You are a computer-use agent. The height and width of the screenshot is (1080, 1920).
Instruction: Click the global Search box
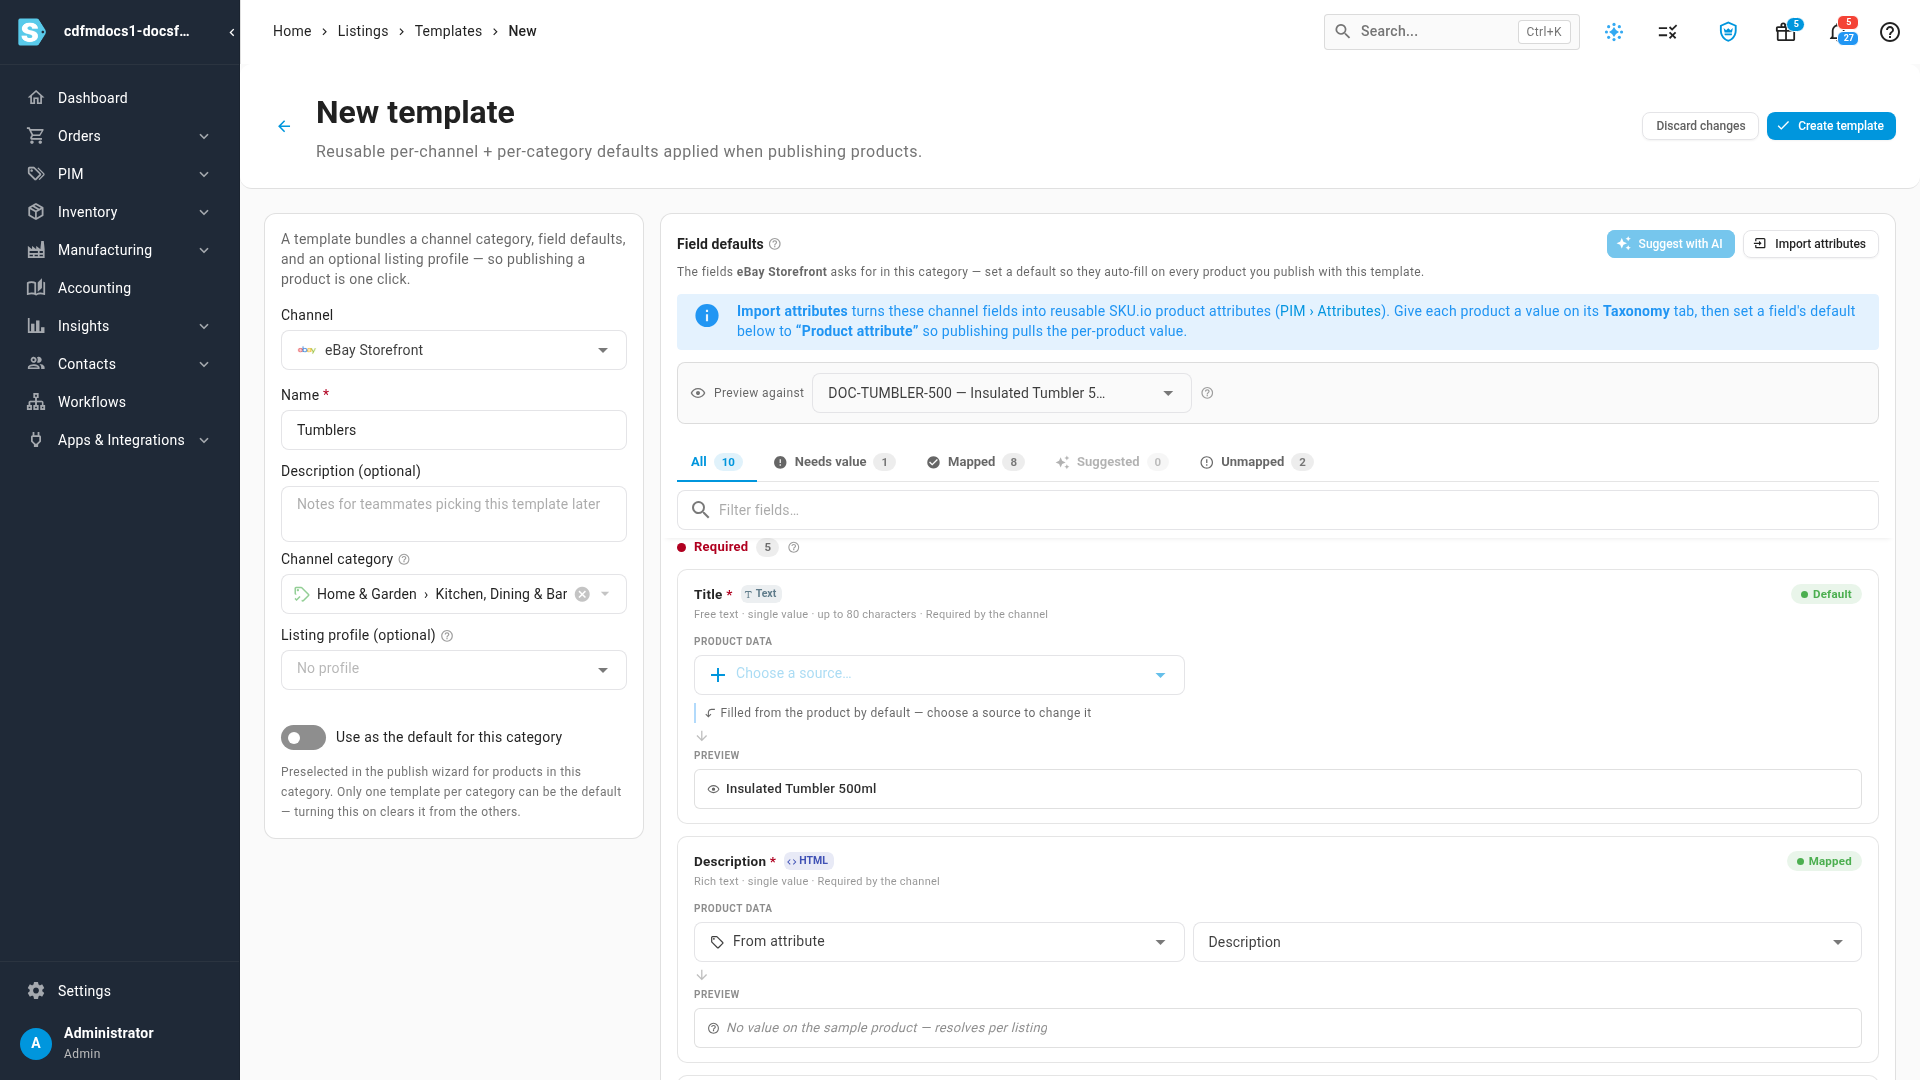coord(1451,32)
